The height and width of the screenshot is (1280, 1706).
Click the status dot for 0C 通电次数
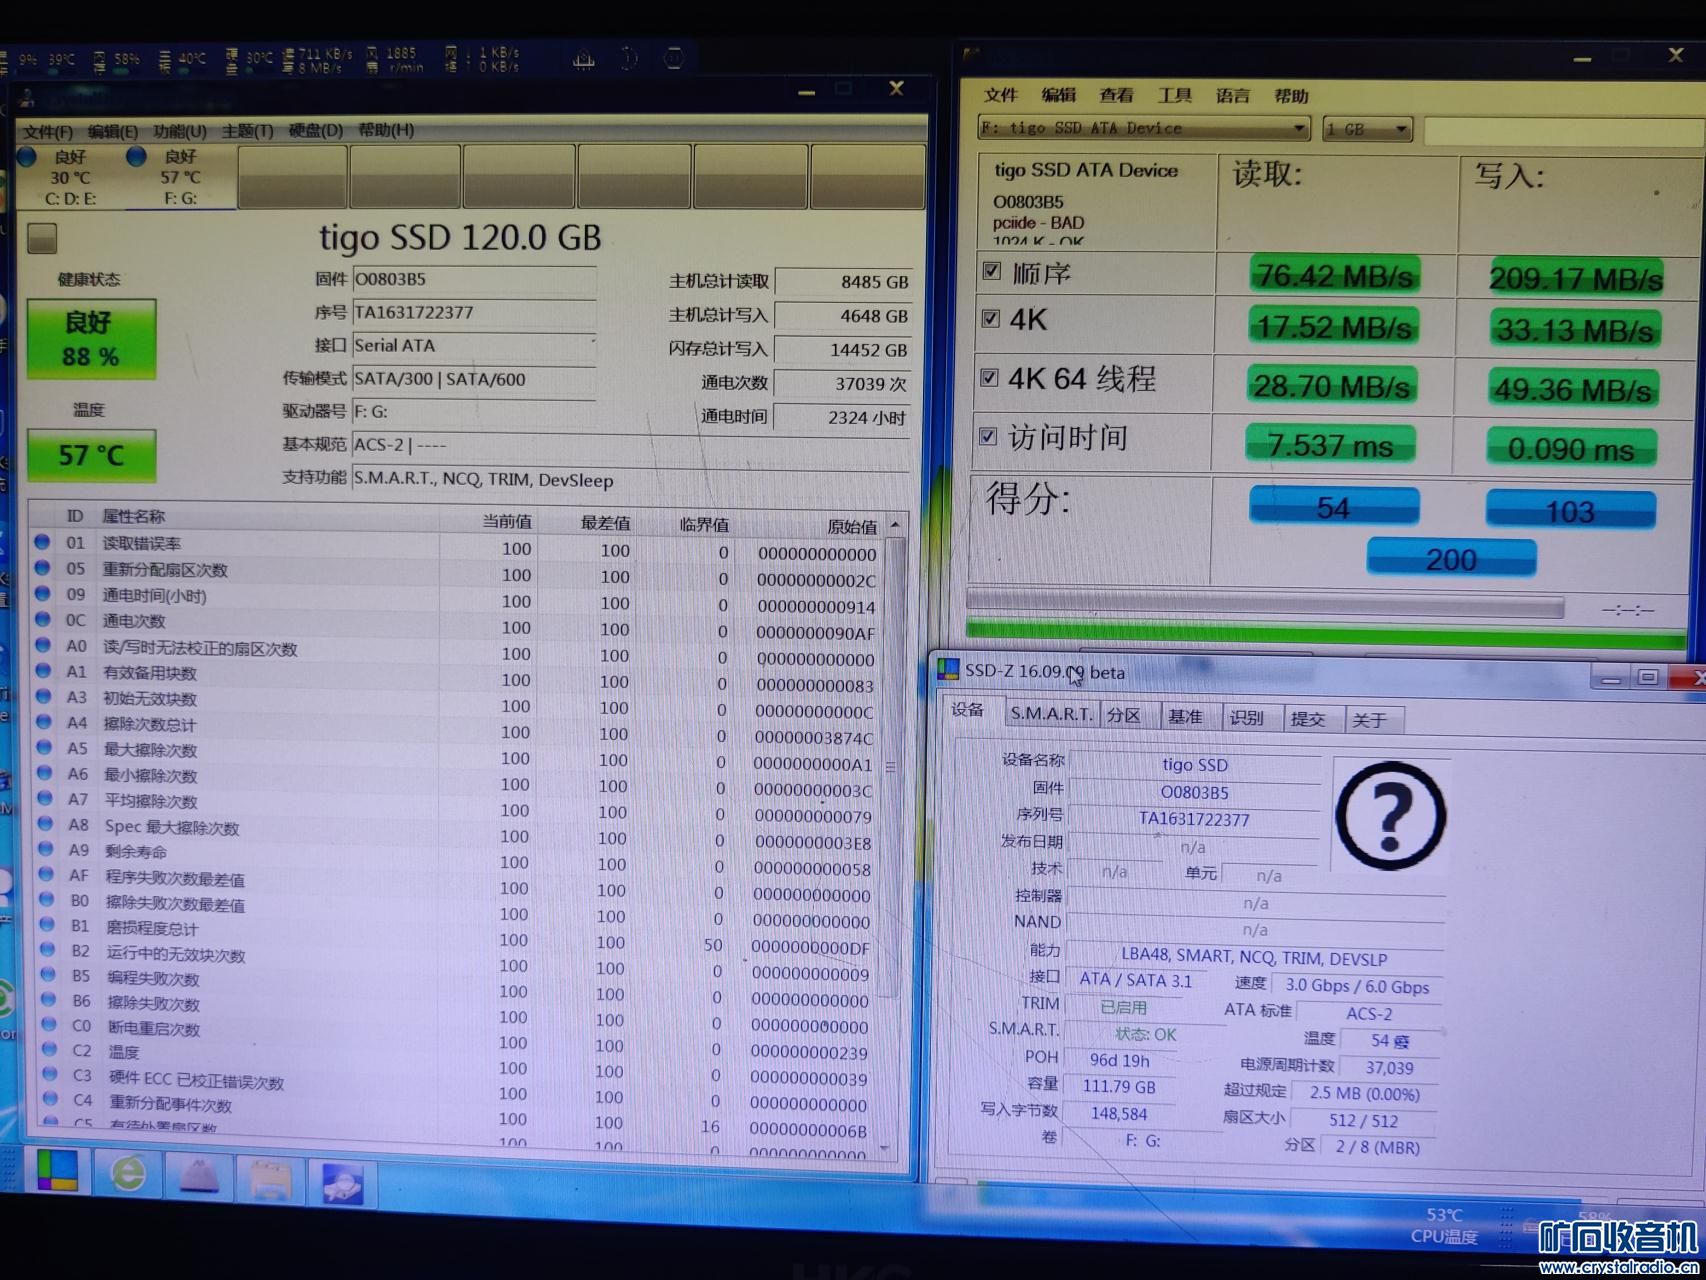point(42,620)
